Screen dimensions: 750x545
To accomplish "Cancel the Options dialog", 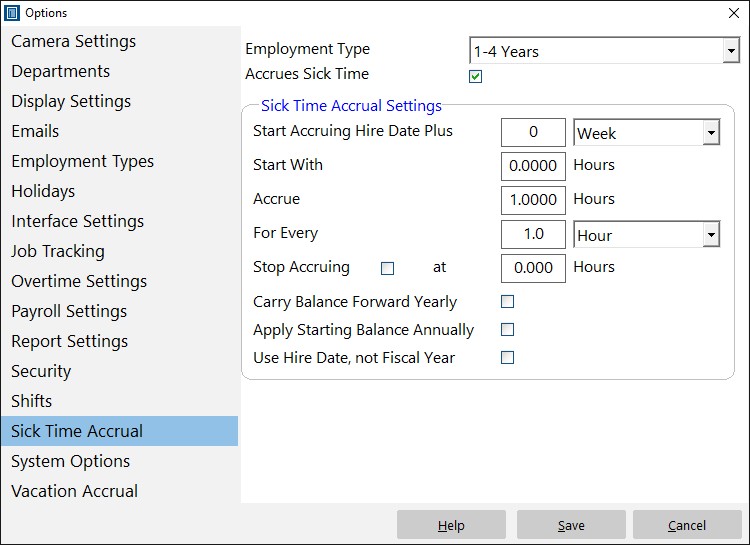I will 687,525.
